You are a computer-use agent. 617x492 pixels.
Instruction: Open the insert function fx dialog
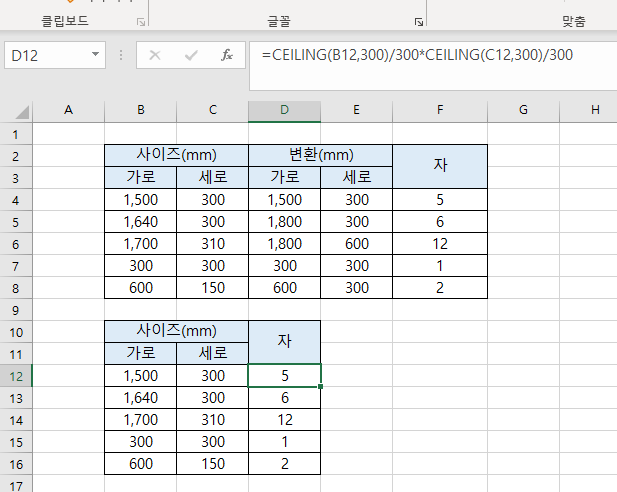pyautogui.click(x=227, y=55)
